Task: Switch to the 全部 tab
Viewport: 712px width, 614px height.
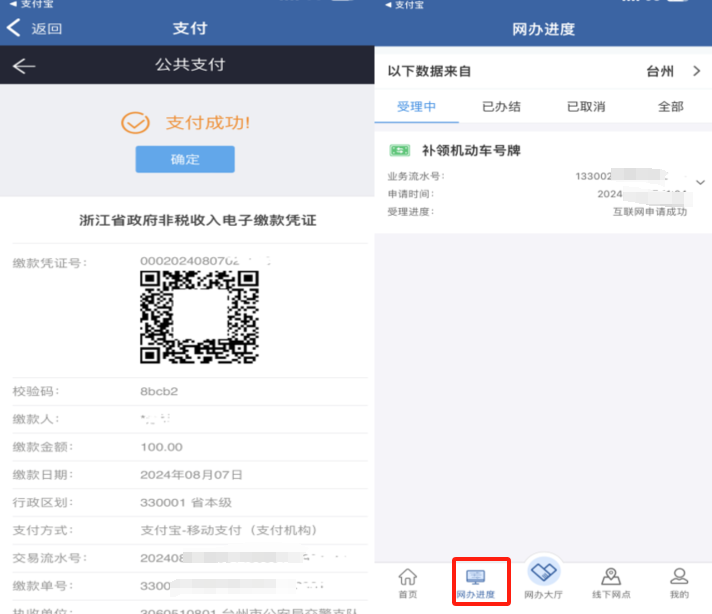Action: pyautogui.click(x=671, y=107)
